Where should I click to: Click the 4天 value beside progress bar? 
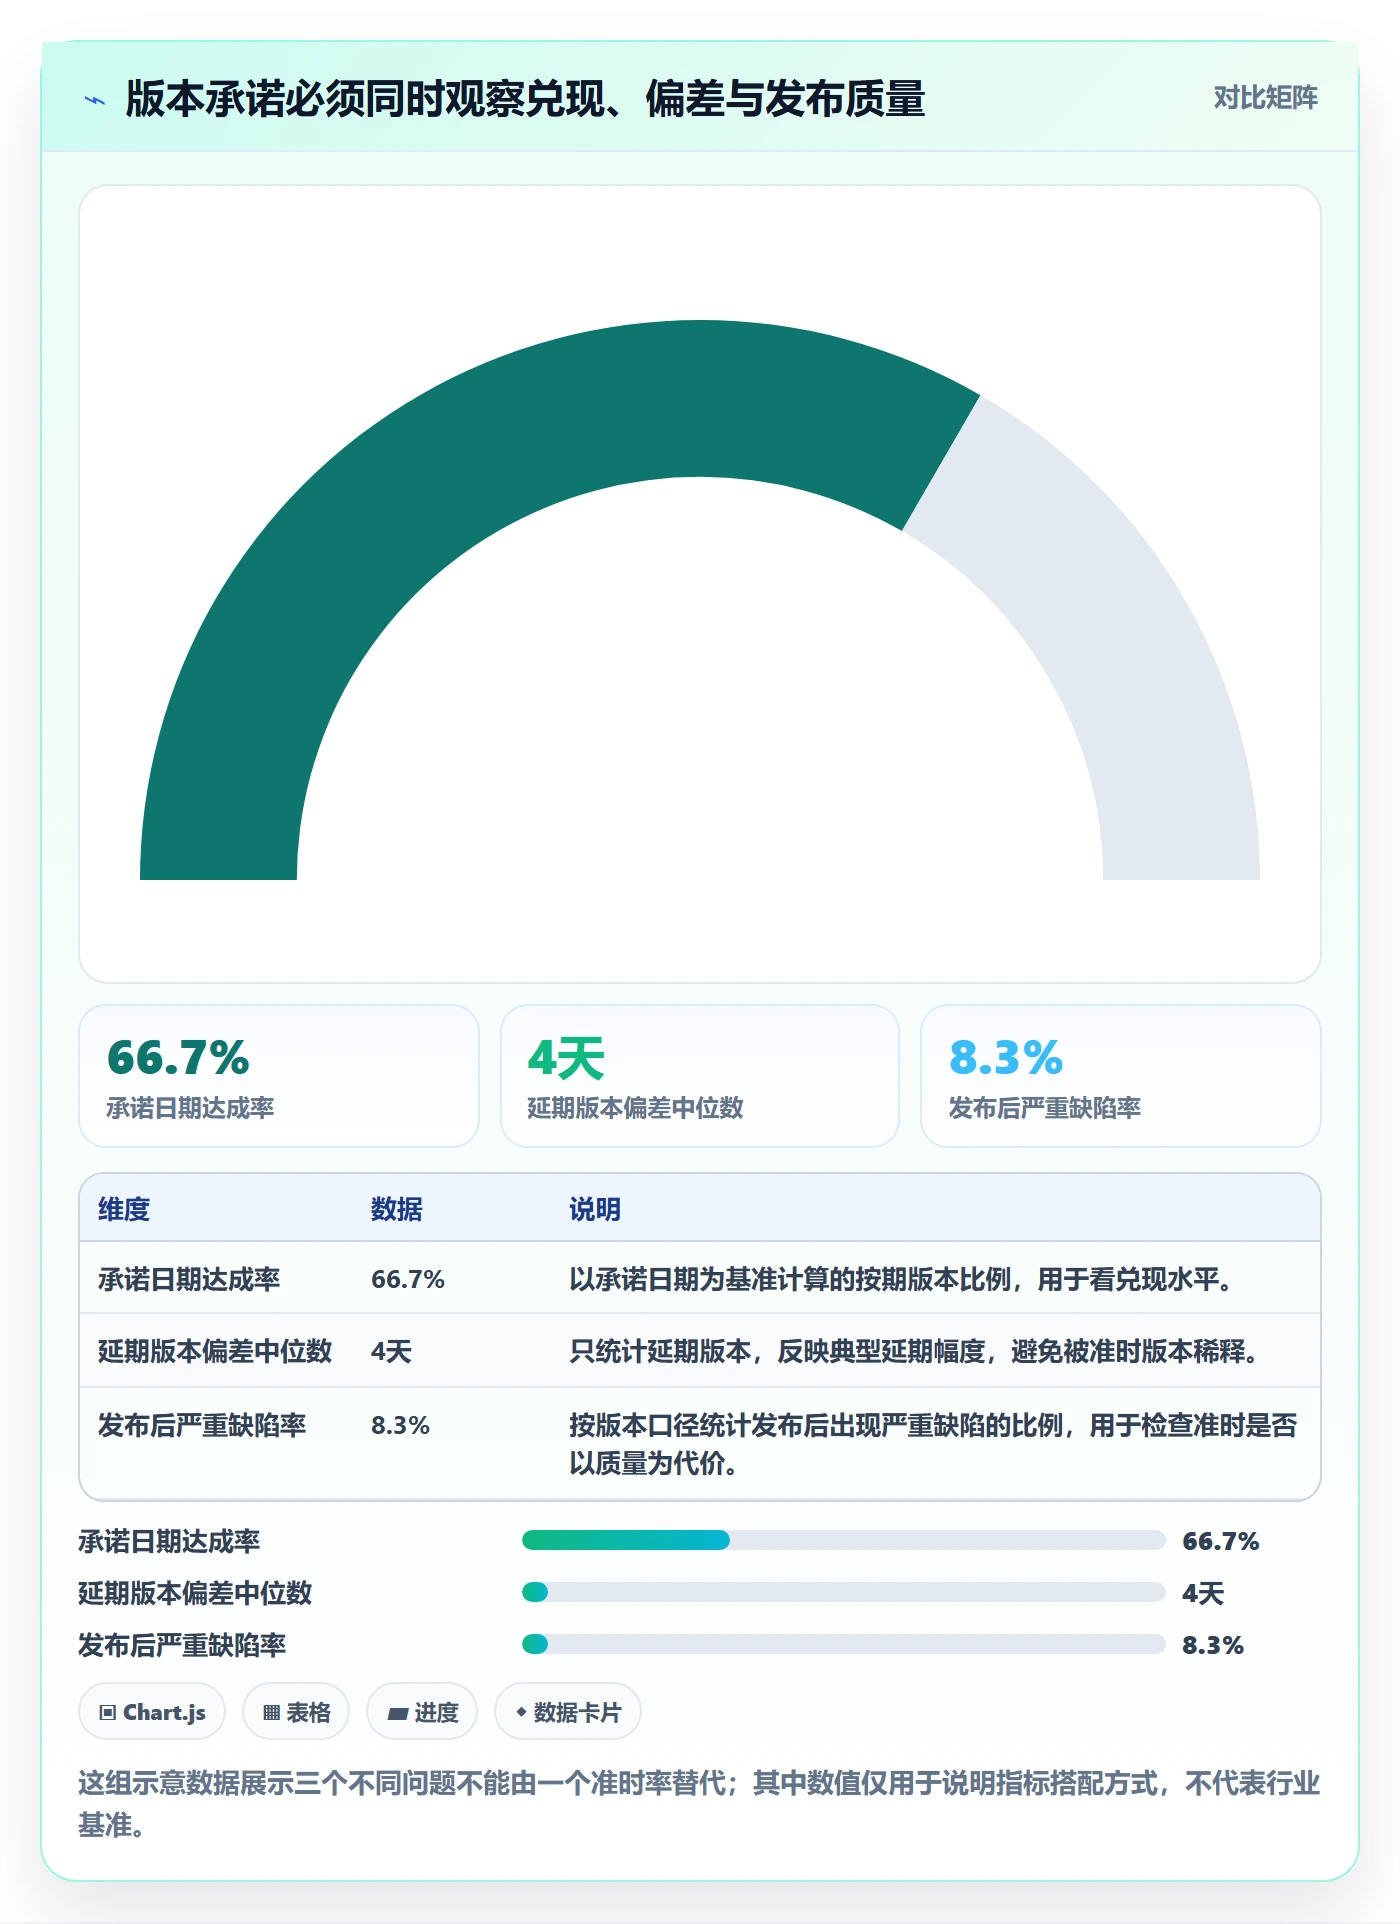click(x=1203, y=1593)
